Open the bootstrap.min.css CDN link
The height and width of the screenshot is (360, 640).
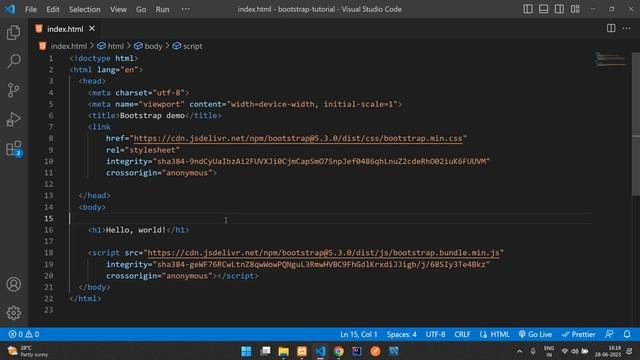point(298,138)
